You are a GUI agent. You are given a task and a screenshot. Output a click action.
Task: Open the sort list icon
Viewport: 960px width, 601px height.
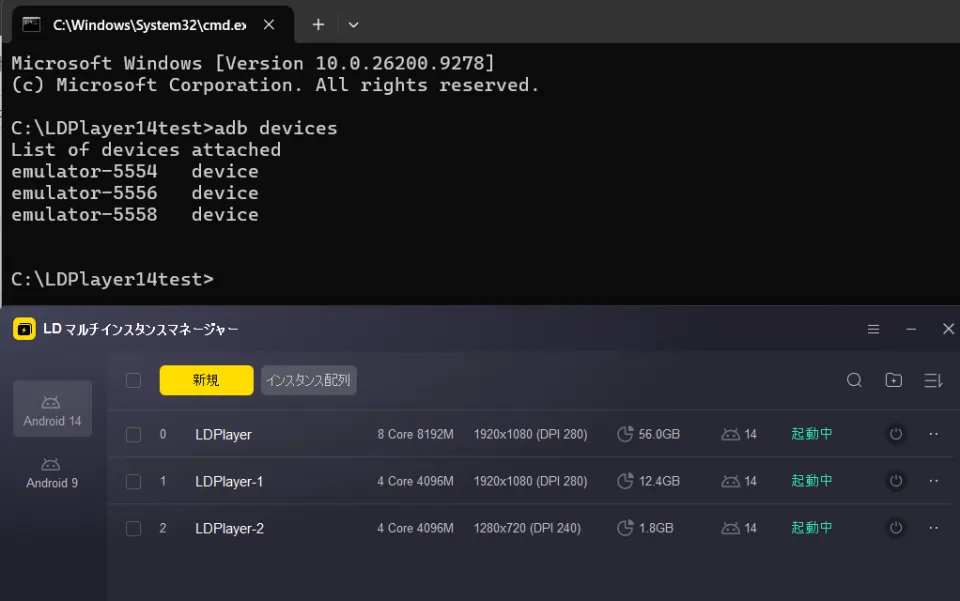pos(933,380)
